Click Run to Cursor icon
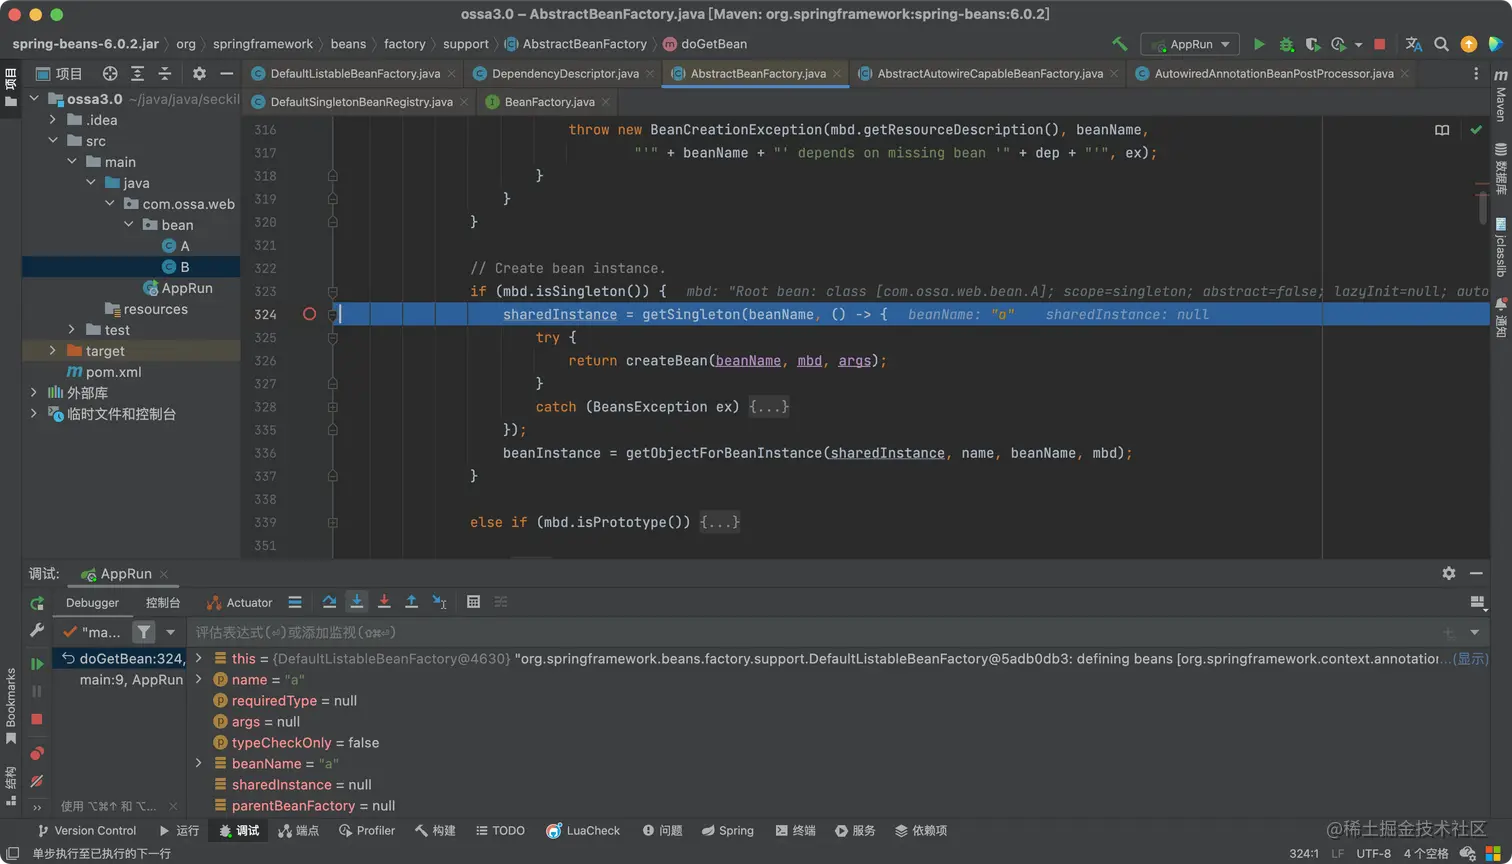 pos(439,602)
